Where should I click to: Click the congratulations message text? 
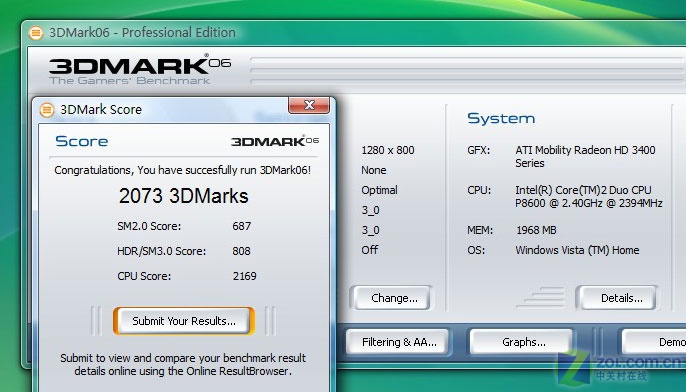tap(182, 170)
